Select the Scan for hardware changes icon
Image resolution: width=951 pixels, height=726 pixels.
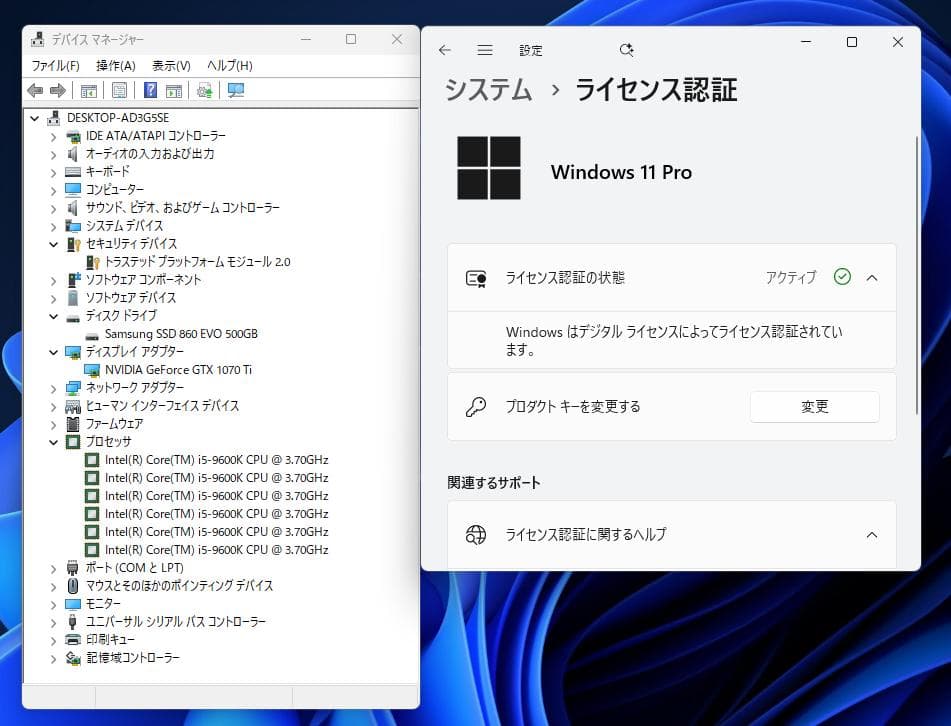[204, 90]
